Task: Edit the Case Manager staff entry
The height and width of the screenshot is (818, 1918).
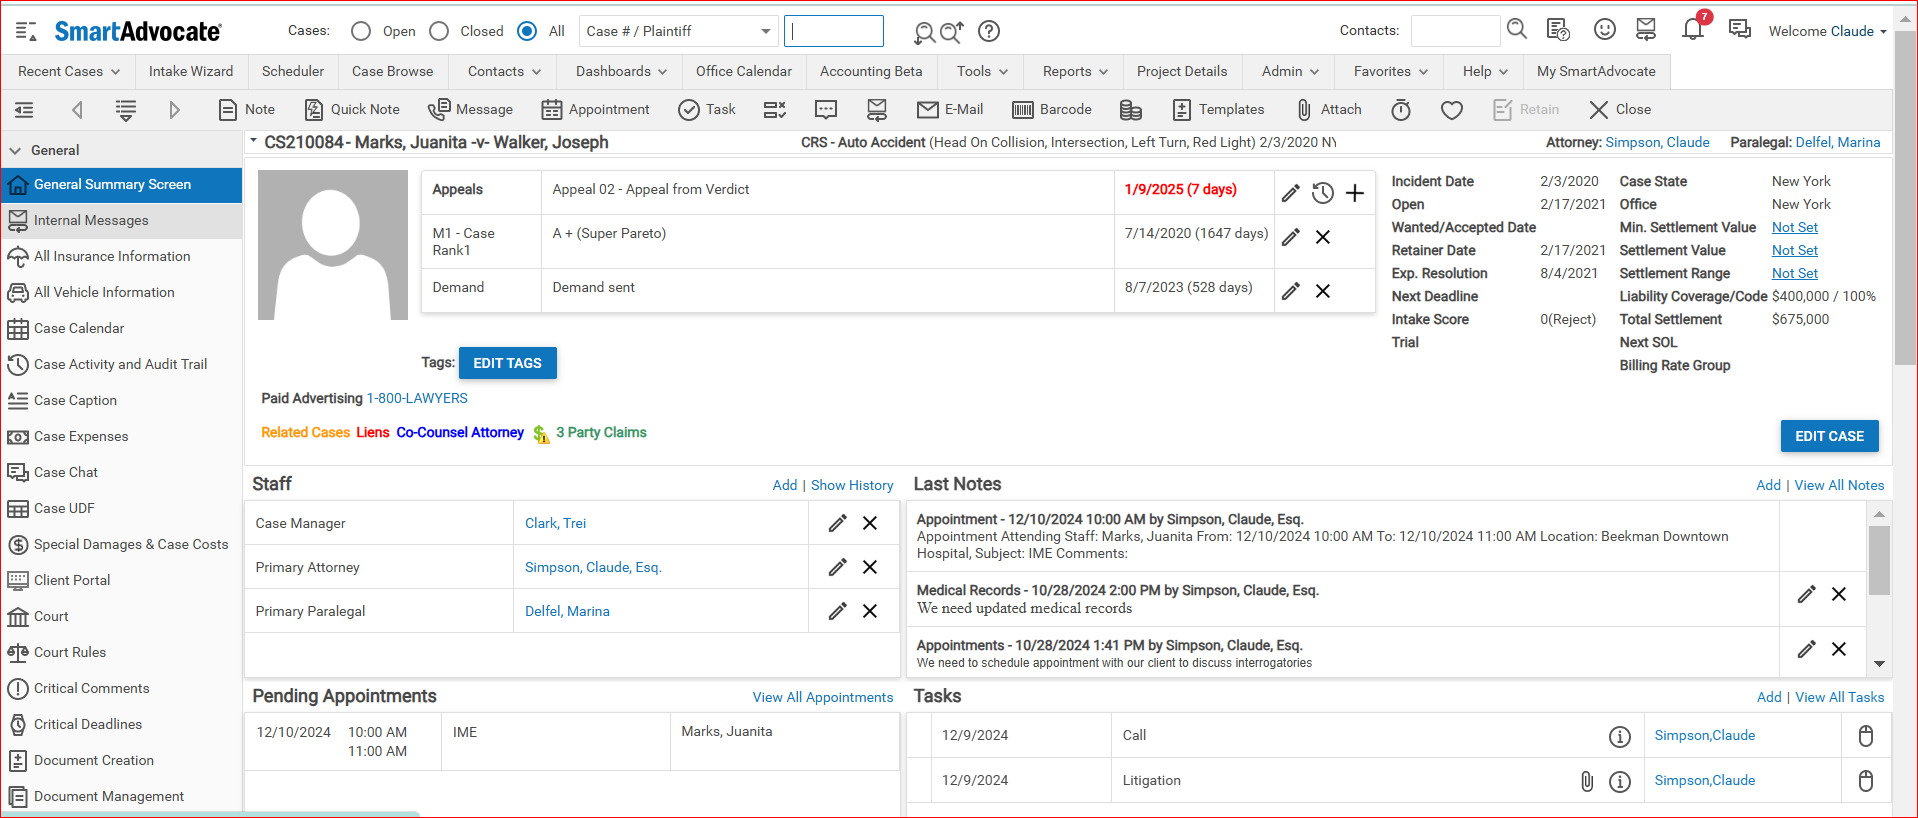Action: click(x=838, y=523)
